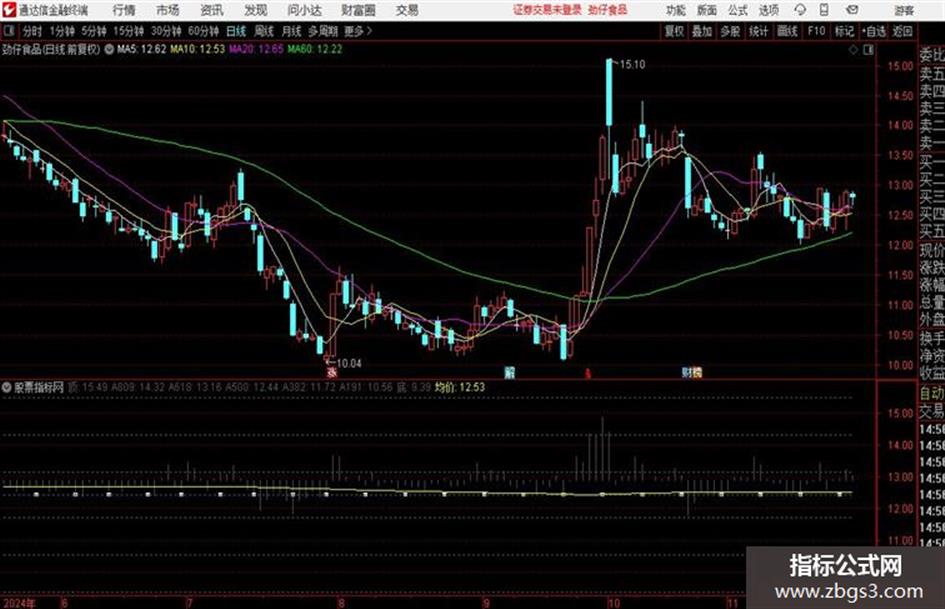Image resolution: width=945 pixels, height=609 pixels.
Task: Click the 证券交易未登录 status link
Action: tap(547, 10)
